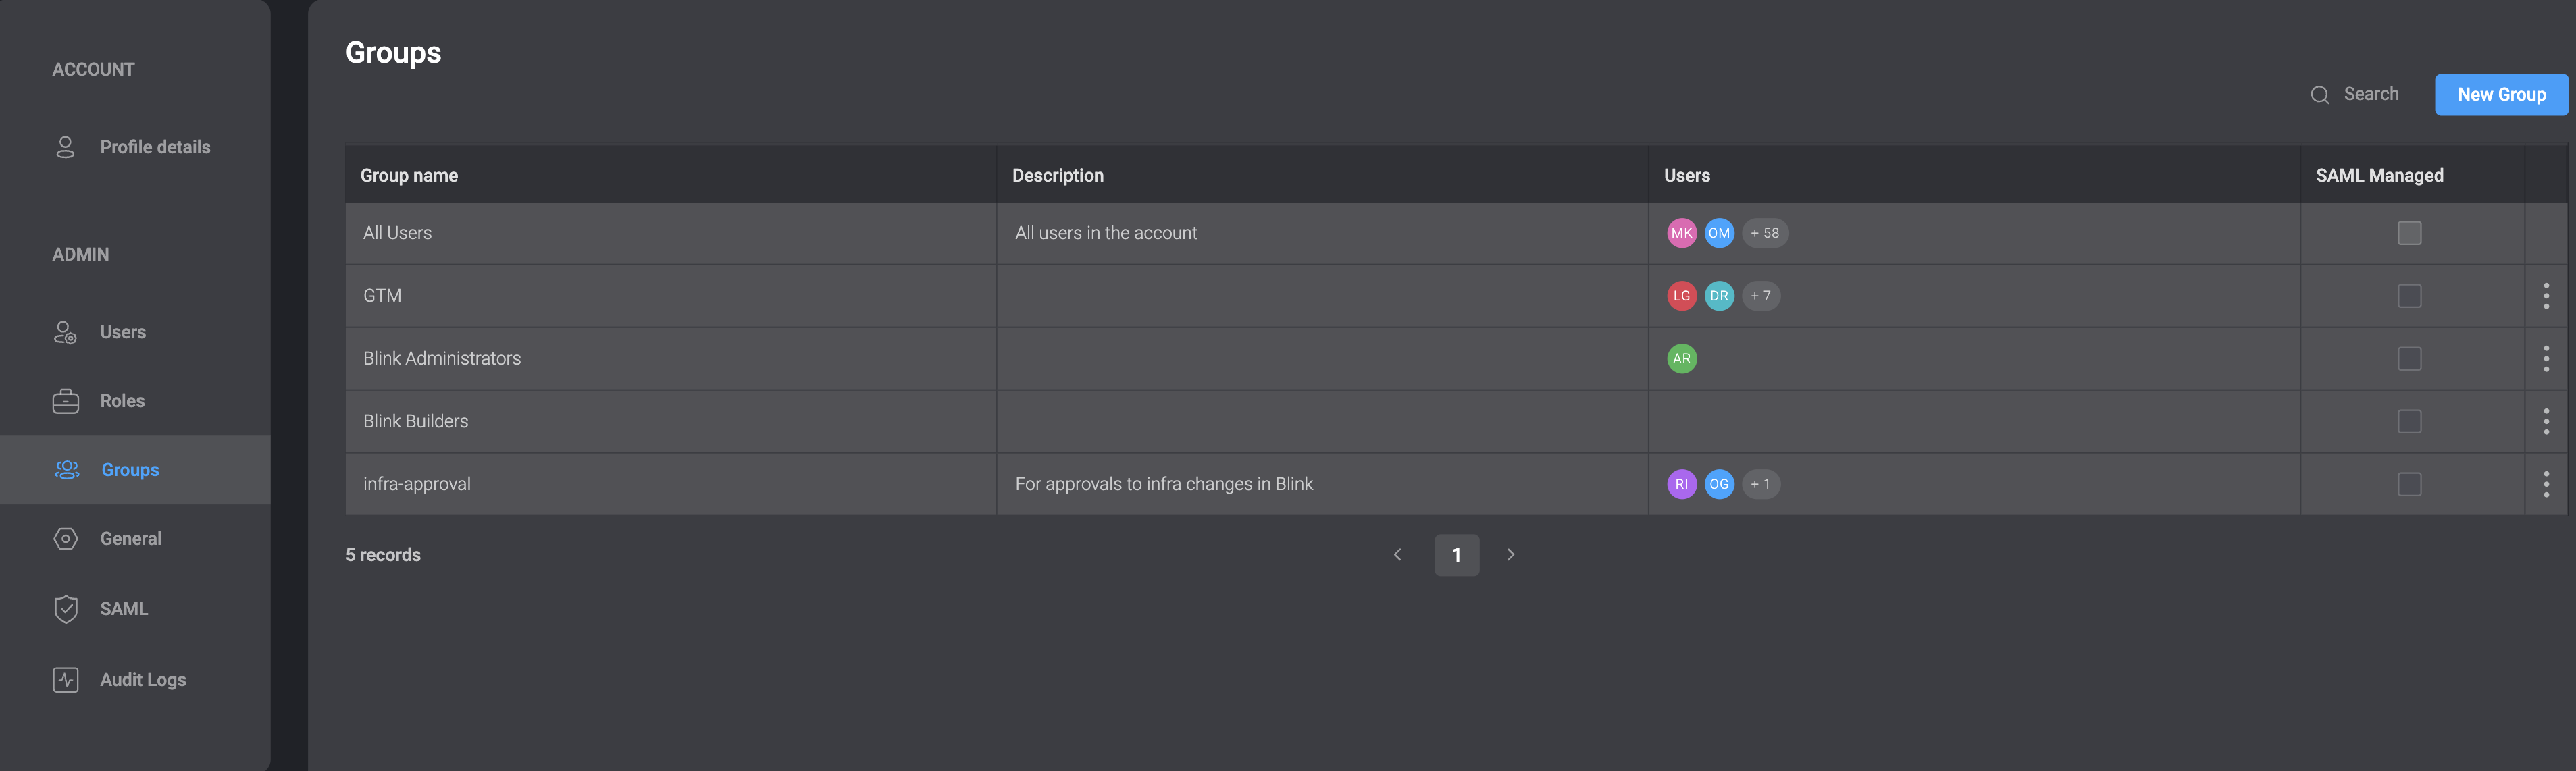The width and height of the screenshot is (2576, 771).
Task: Open the three-dot menu for Blink Builders
Action: point(2546,421)
